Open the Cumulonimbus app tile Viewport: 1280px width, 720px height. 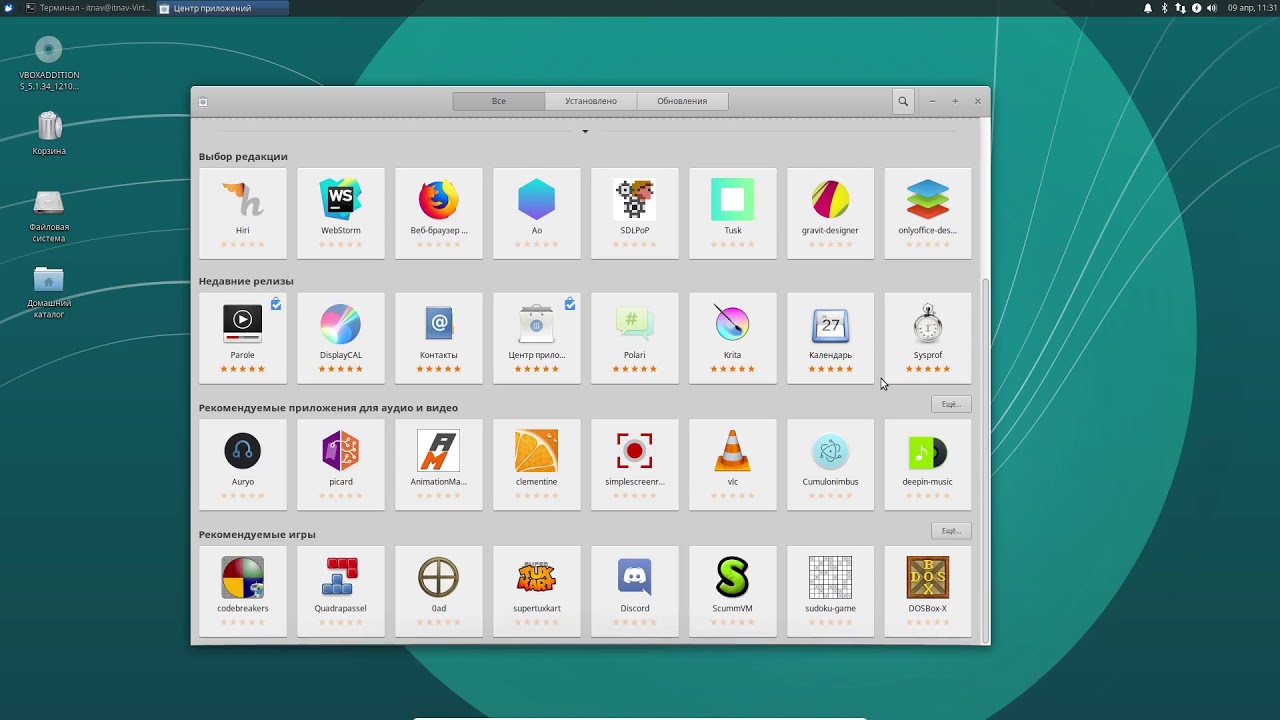click(x=831, y=465)
